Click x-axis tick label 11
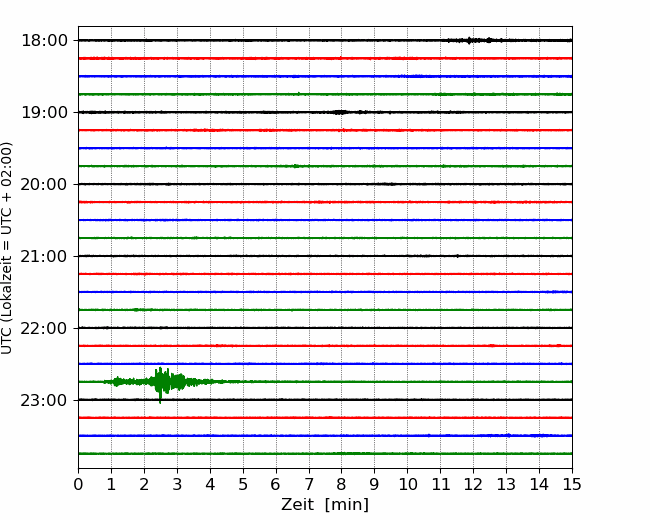 [x=441, y=484]
